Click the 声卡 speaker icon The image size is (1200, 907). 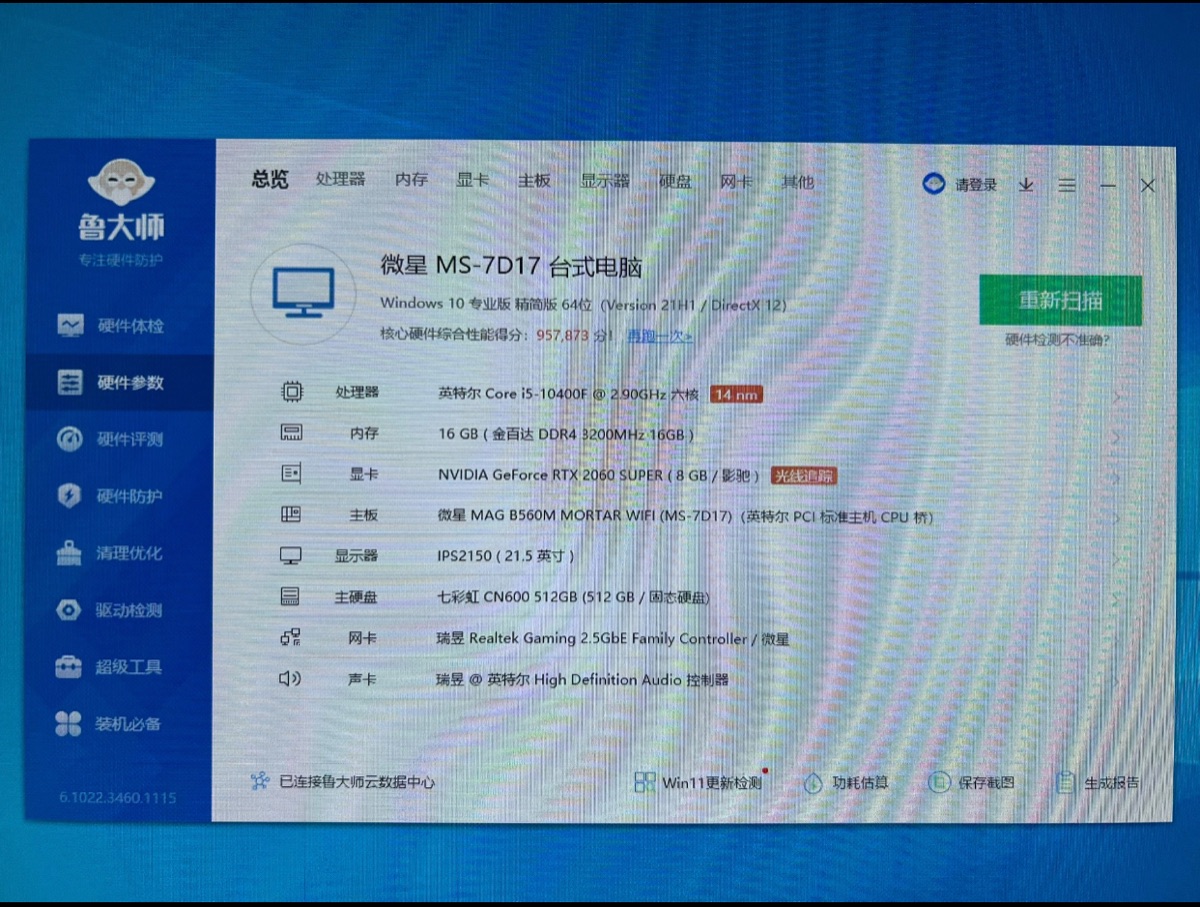(x=291, y=679)
